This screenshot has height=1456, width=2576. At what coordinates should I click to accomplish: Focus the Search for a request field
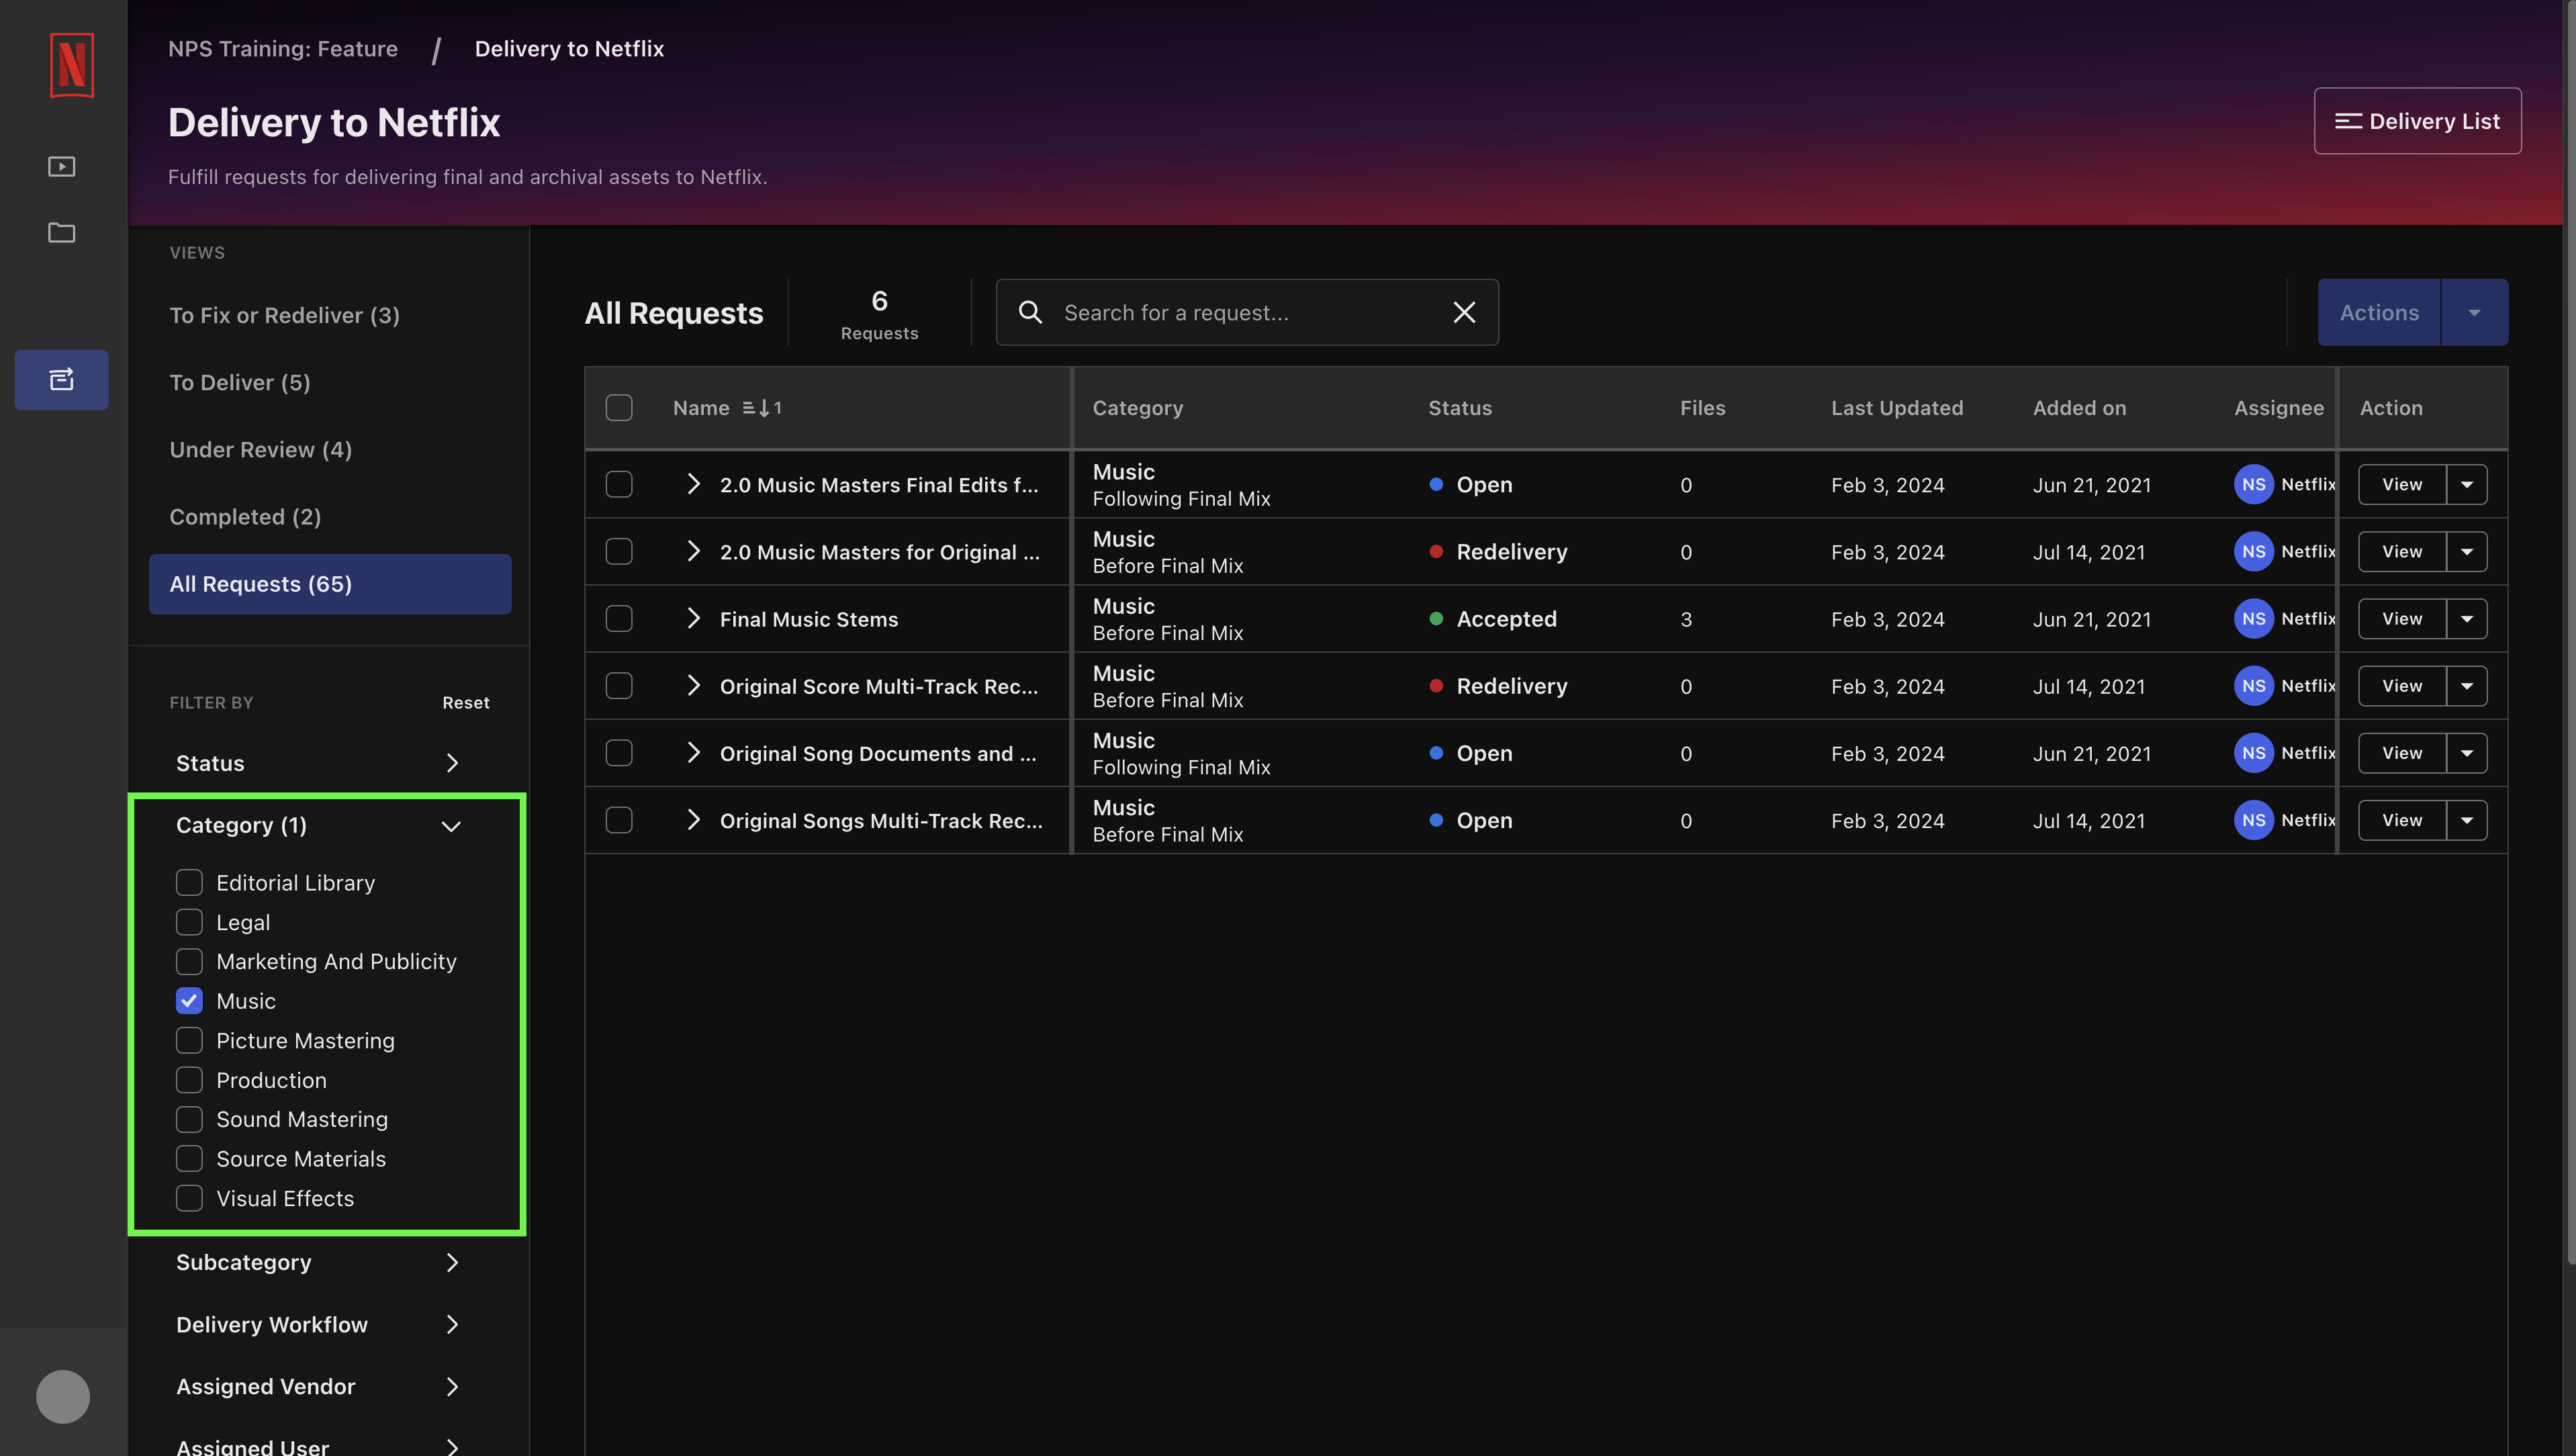click(x=1246, y=313)
